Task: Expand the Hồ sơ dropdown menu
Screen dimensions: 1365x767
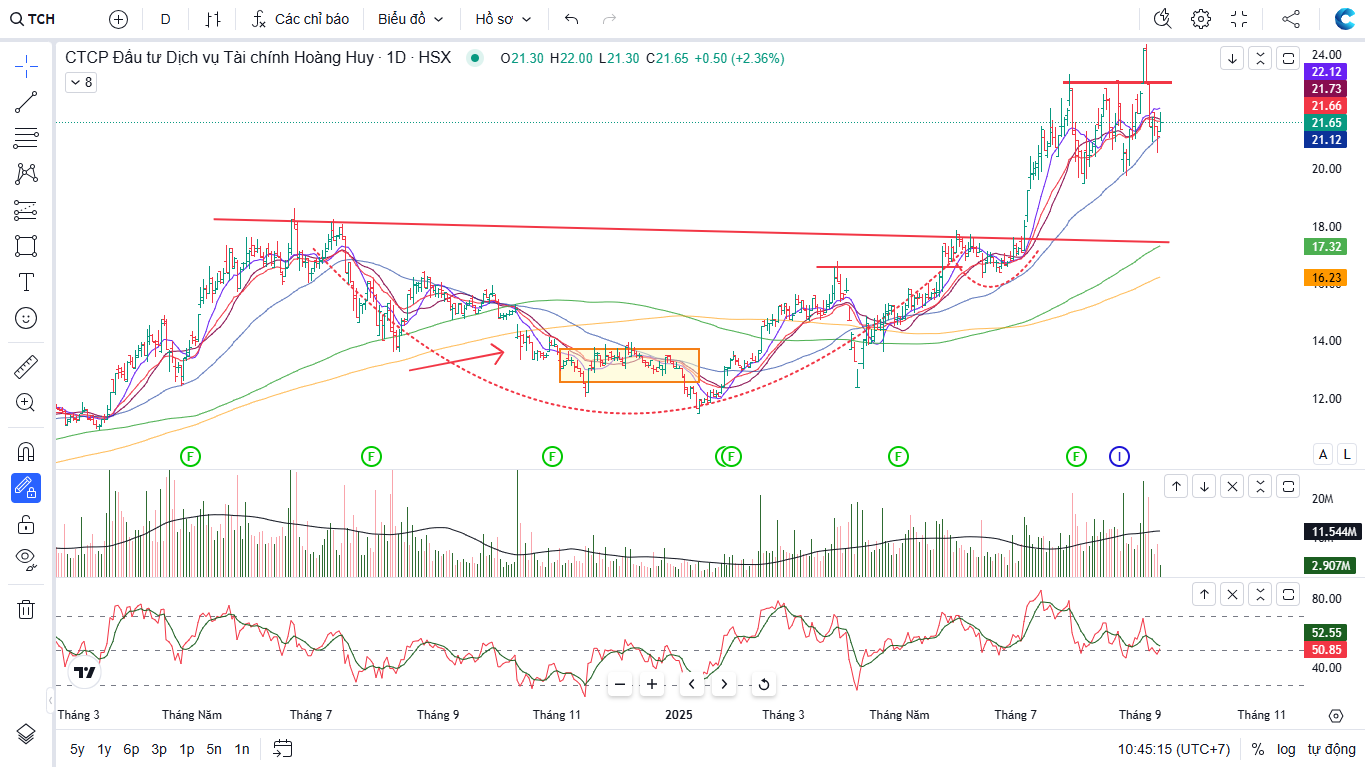Action: click(x=503, y=19)
